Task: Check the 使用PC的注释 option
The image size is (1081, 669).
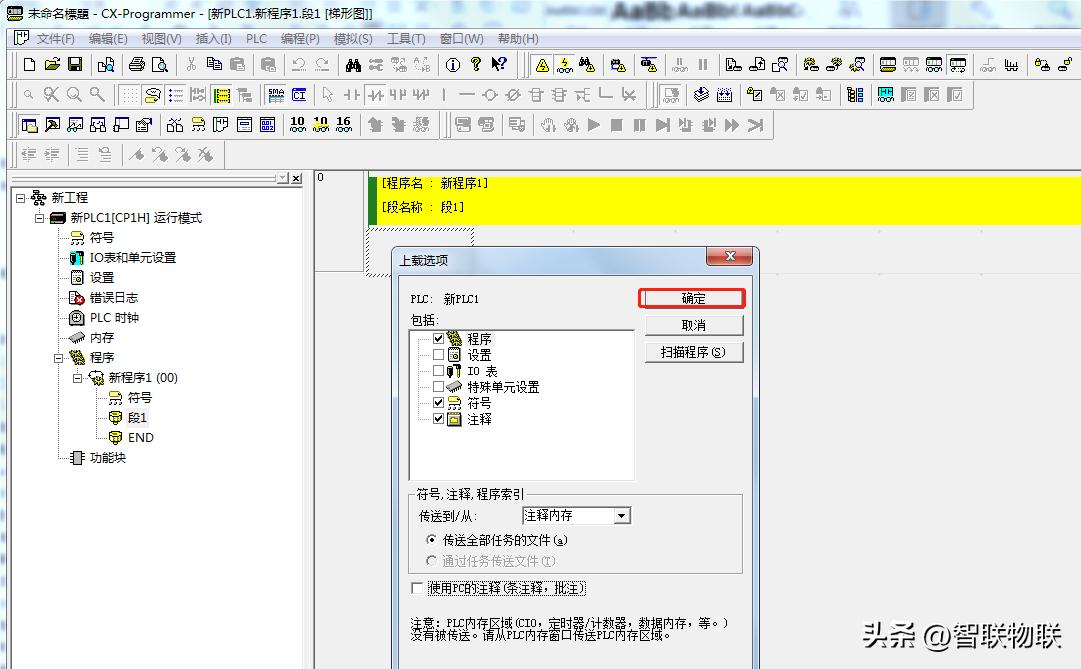Action: (416, 587)
